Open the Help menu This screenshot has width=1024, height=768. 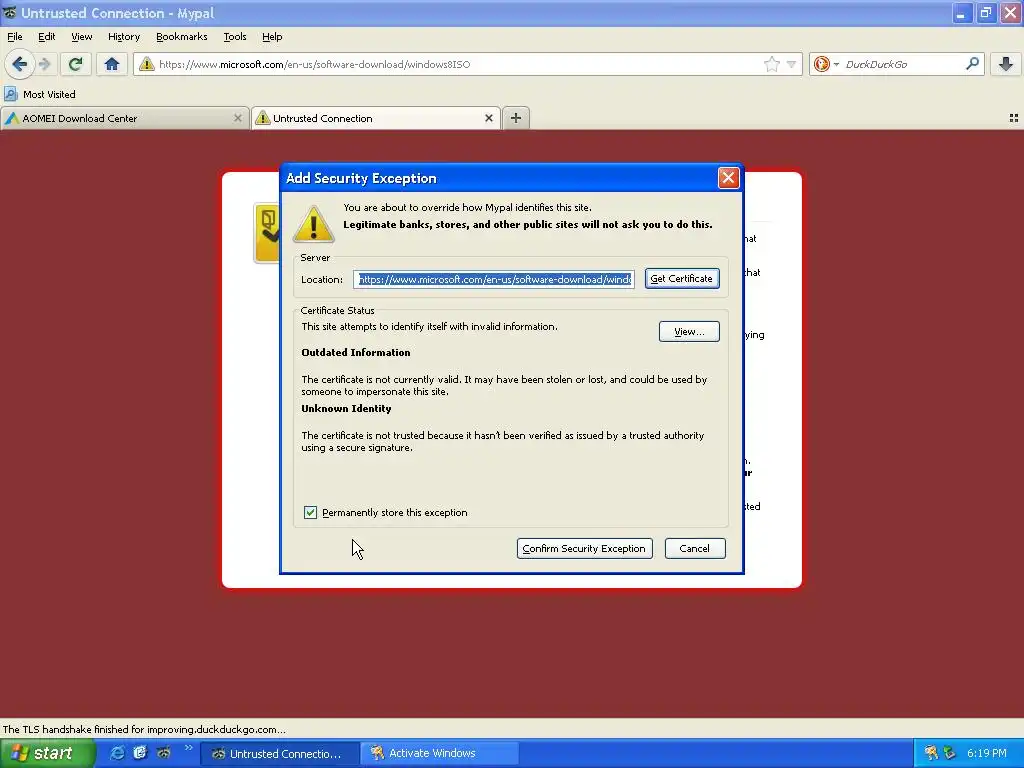[x=272, y=37]
